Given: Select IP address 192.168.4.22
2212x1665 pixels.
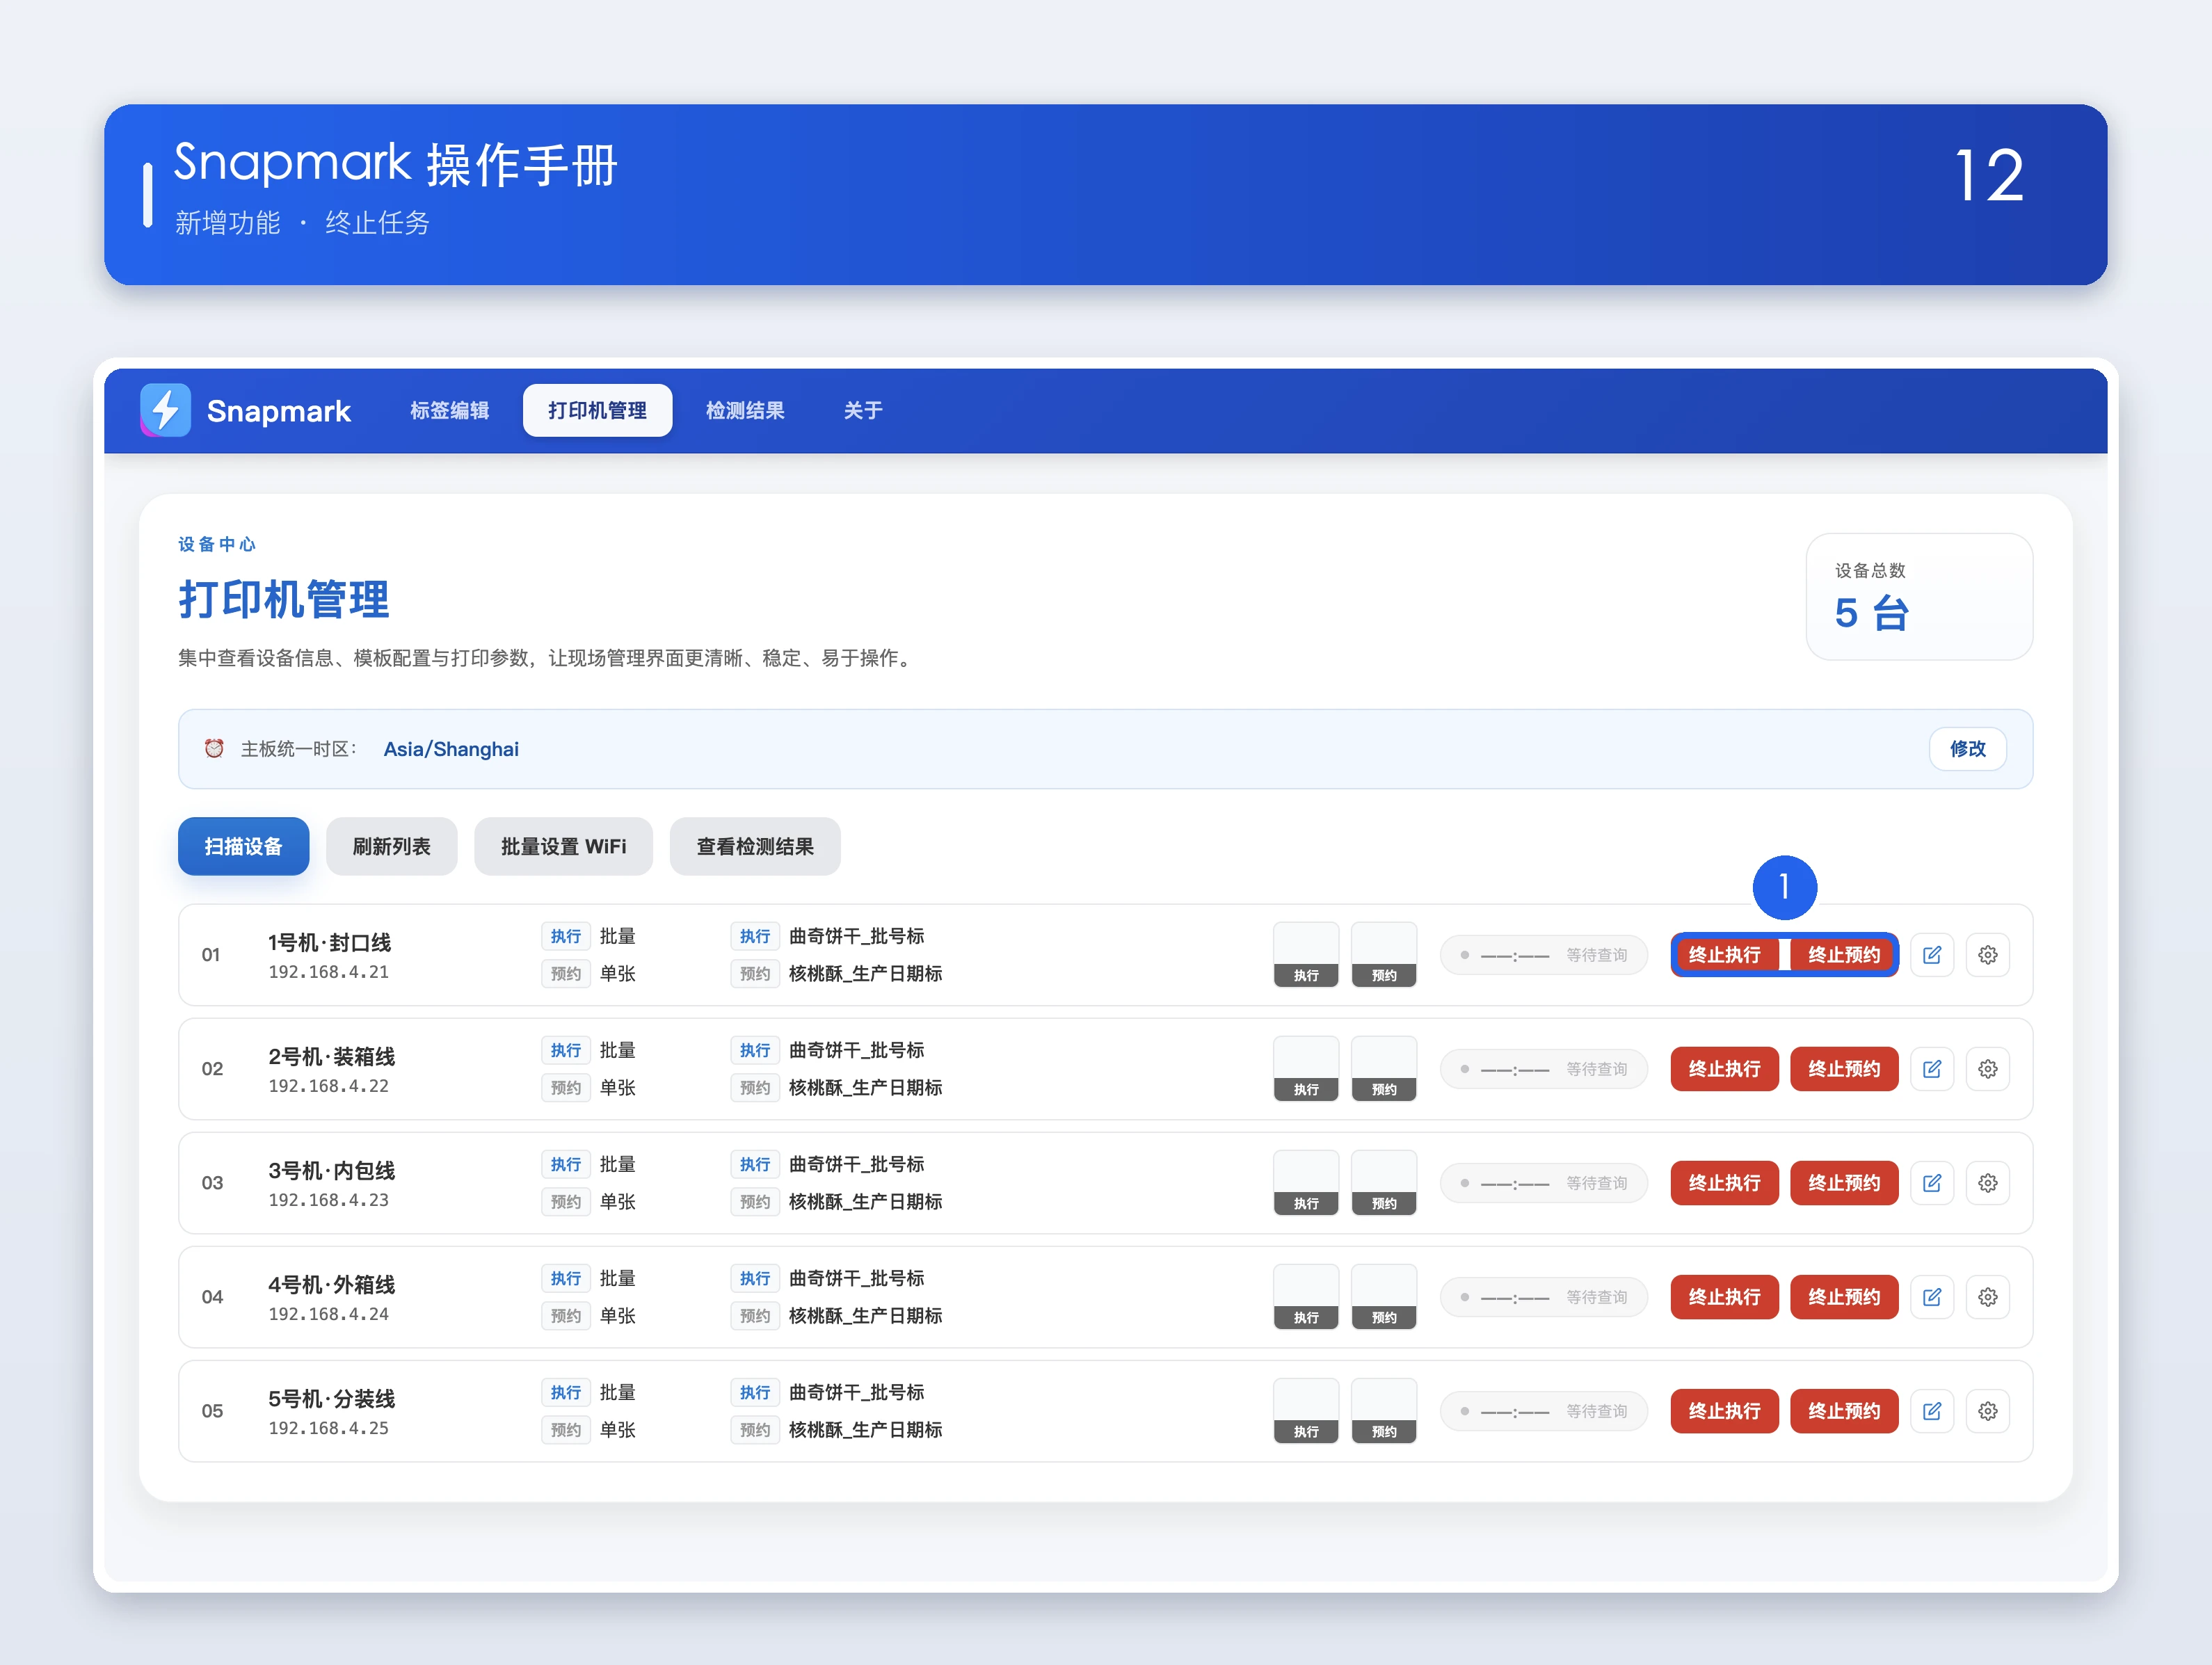Looking at the screenshot, I should 328,1086.
